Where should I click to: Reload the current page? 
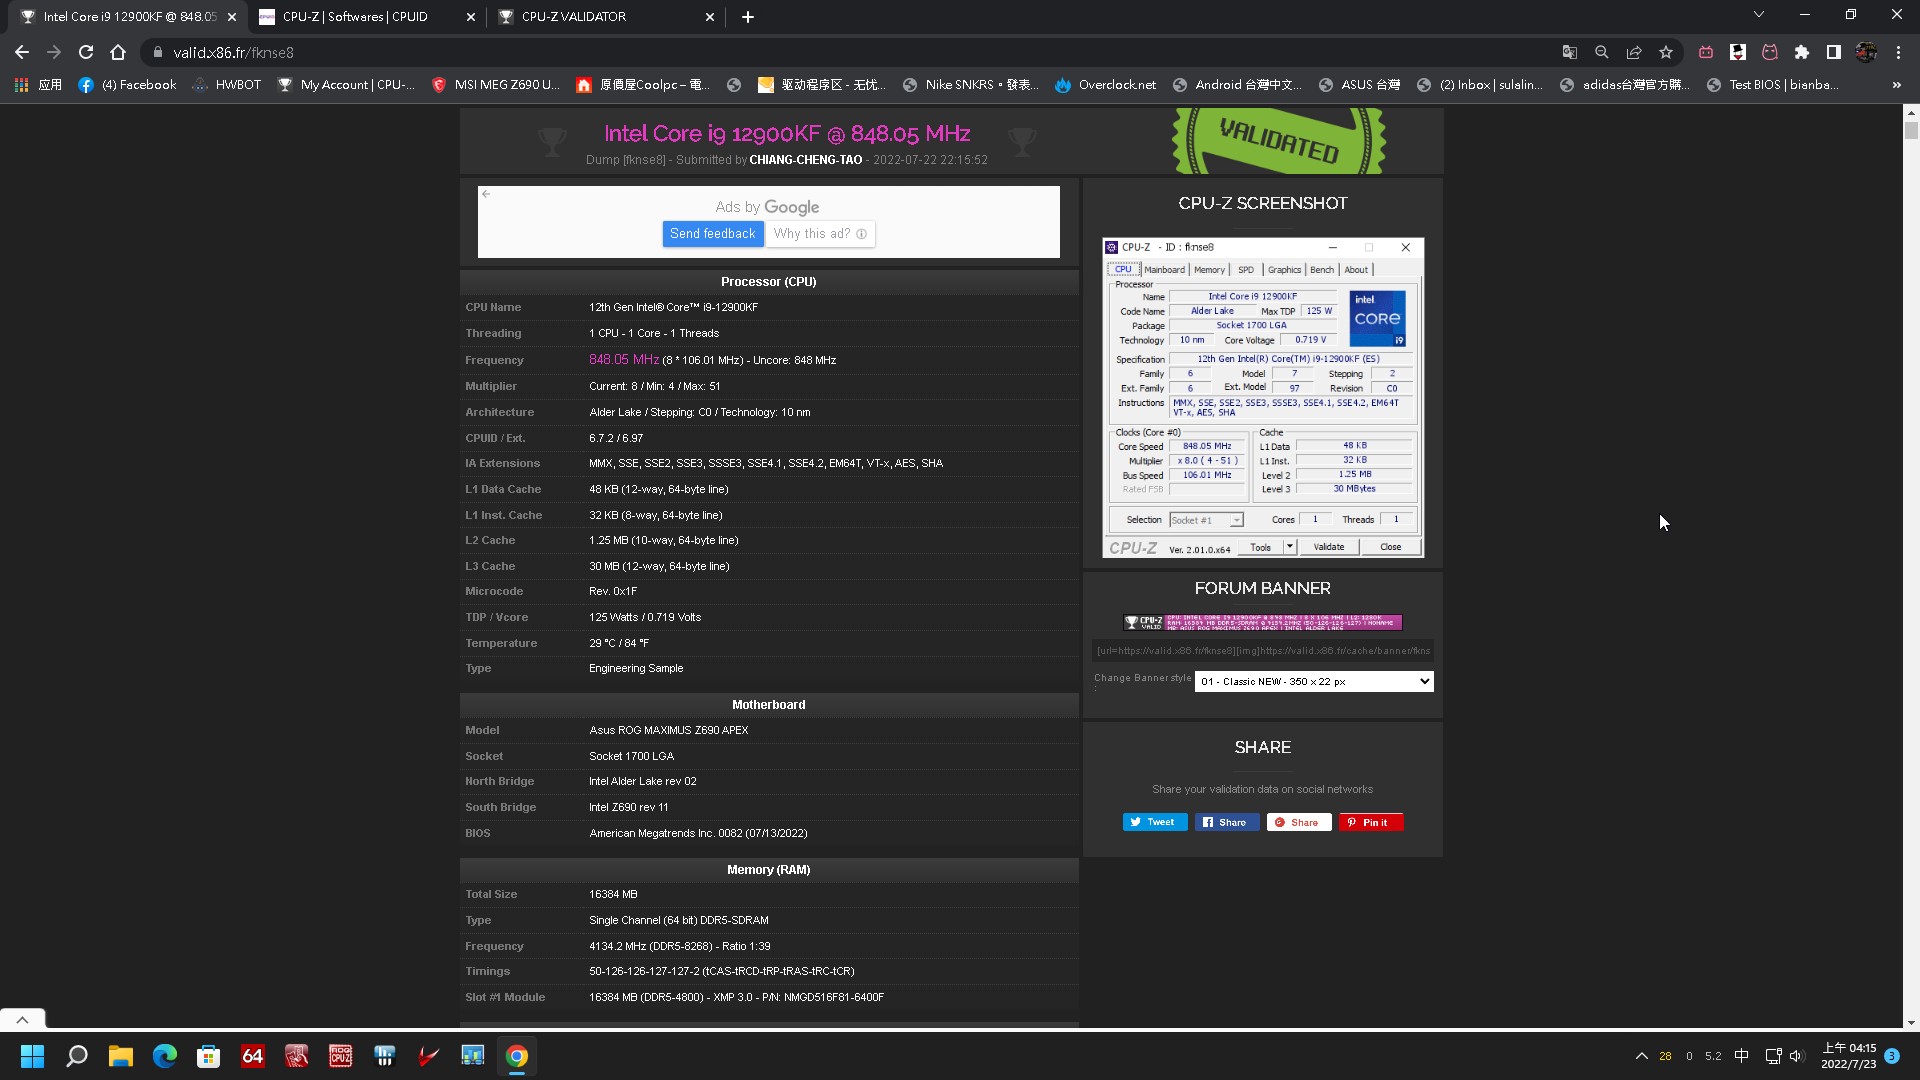click(x=86, y=52)
